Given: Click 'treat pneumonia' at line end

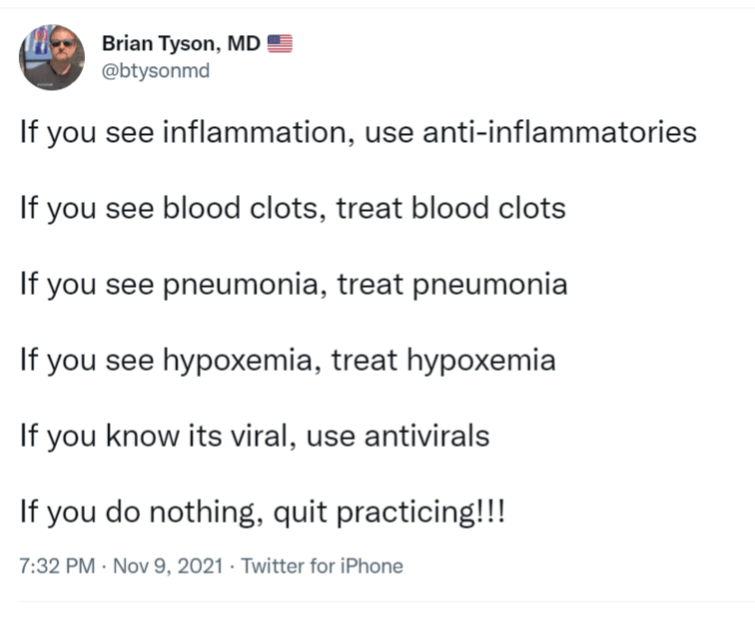Looking at the screenshot, I should tap(452, 284).
